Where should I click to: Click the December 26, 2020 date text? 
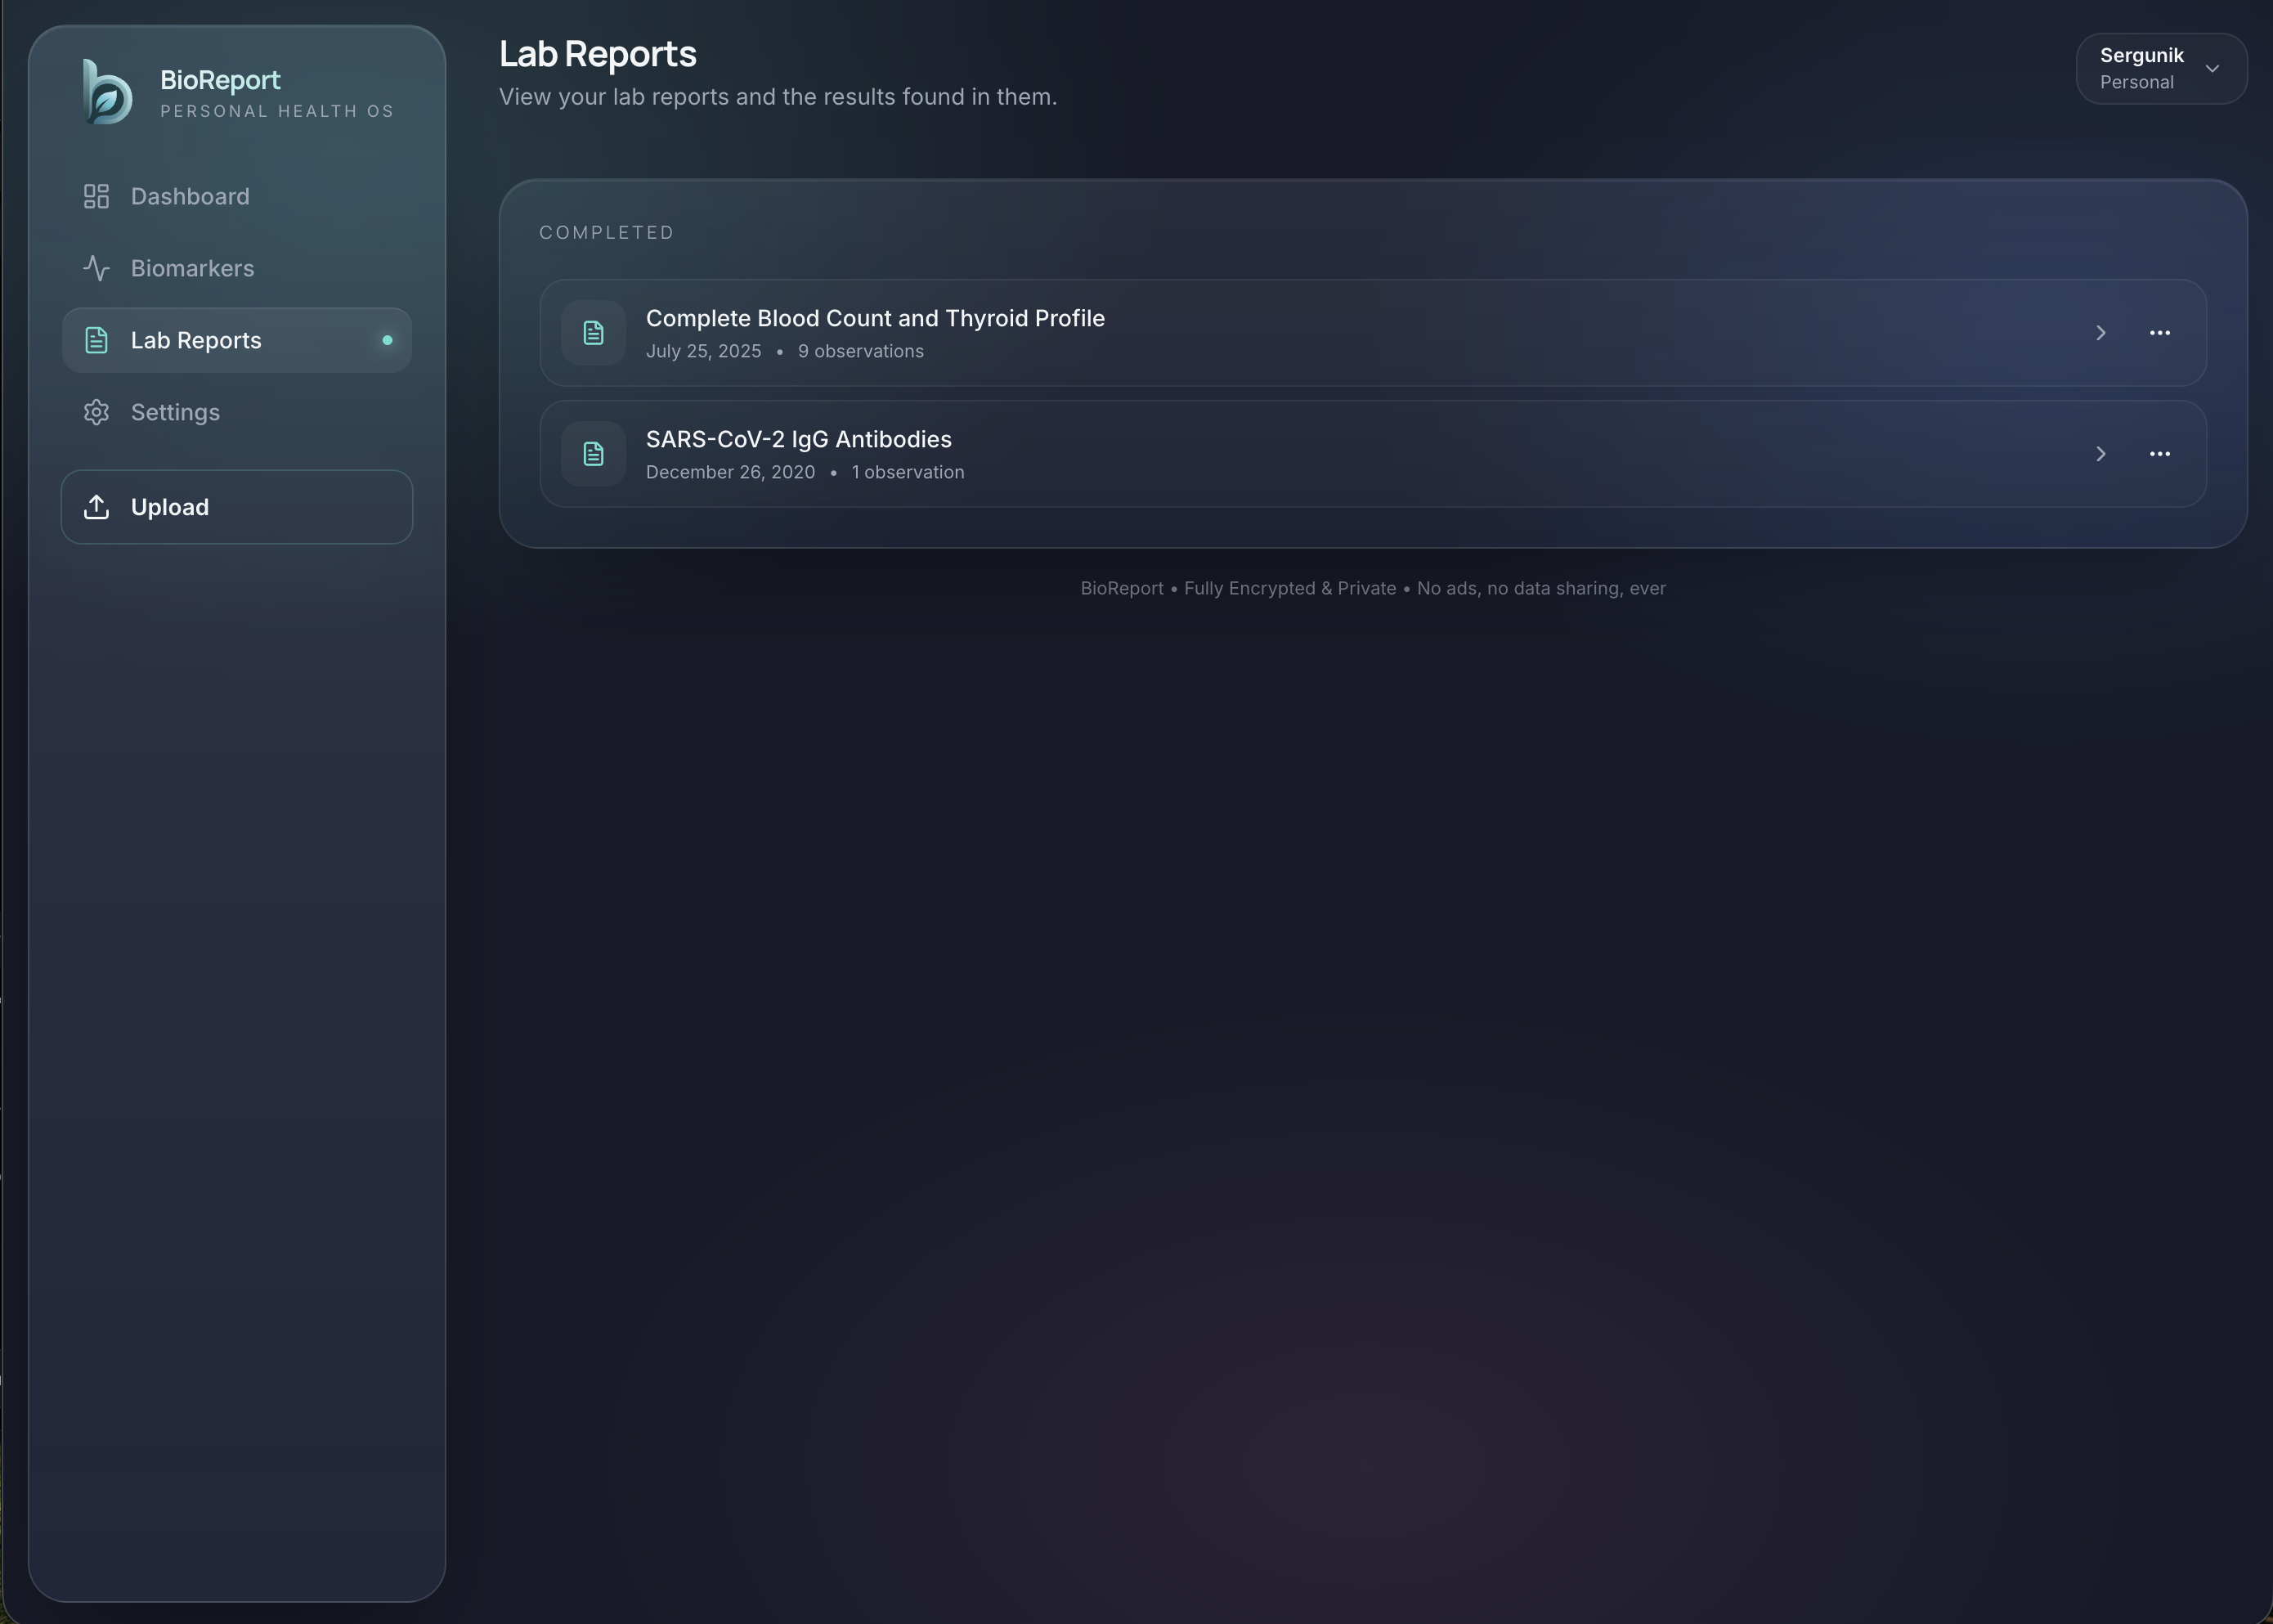point(730,472)
